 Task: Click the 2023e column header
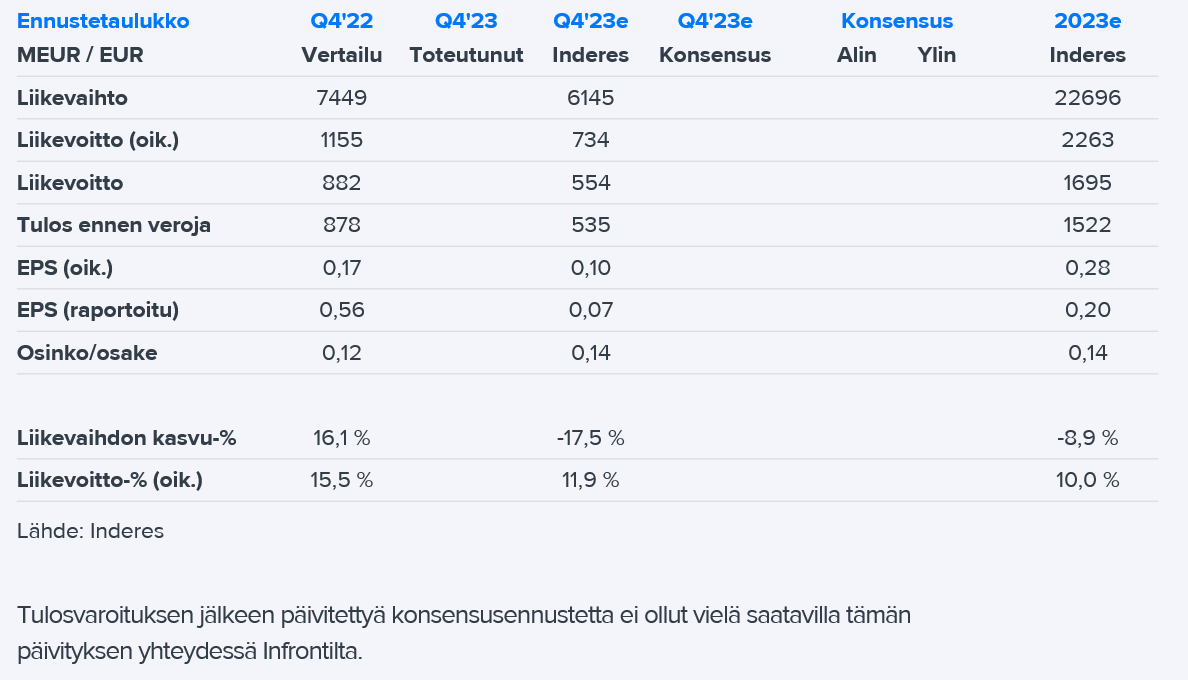pyautogui.click(x=1088, y=21)
